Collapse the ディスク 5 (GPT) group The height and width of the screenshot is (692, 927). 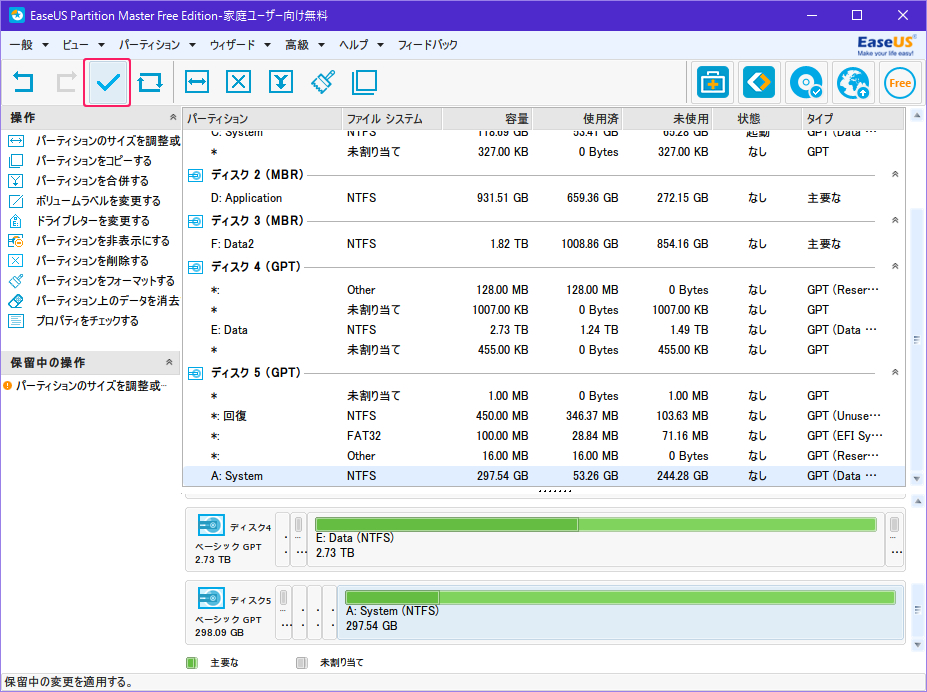click(895, 372)
